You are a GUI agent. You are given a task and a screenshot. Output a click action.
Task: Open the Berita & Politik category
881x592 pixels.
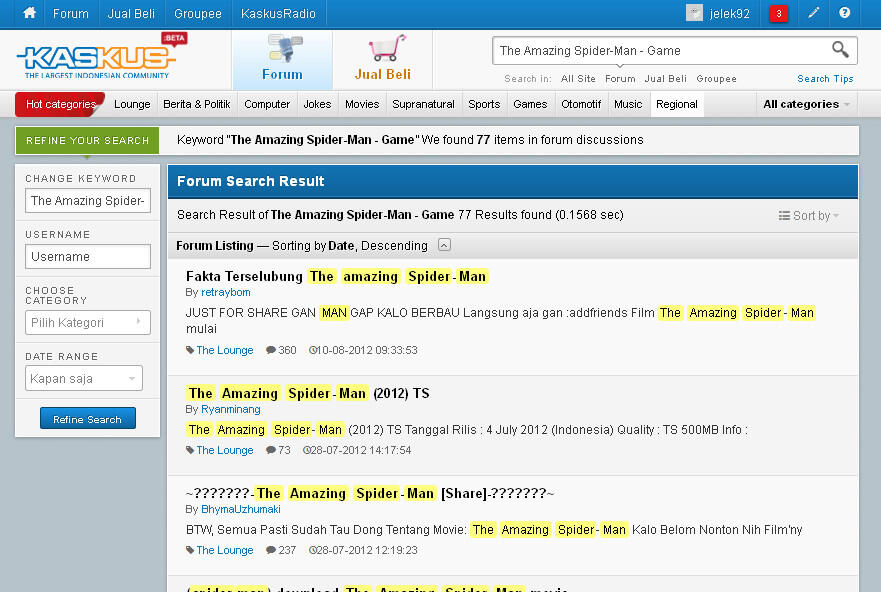[197, 104]
